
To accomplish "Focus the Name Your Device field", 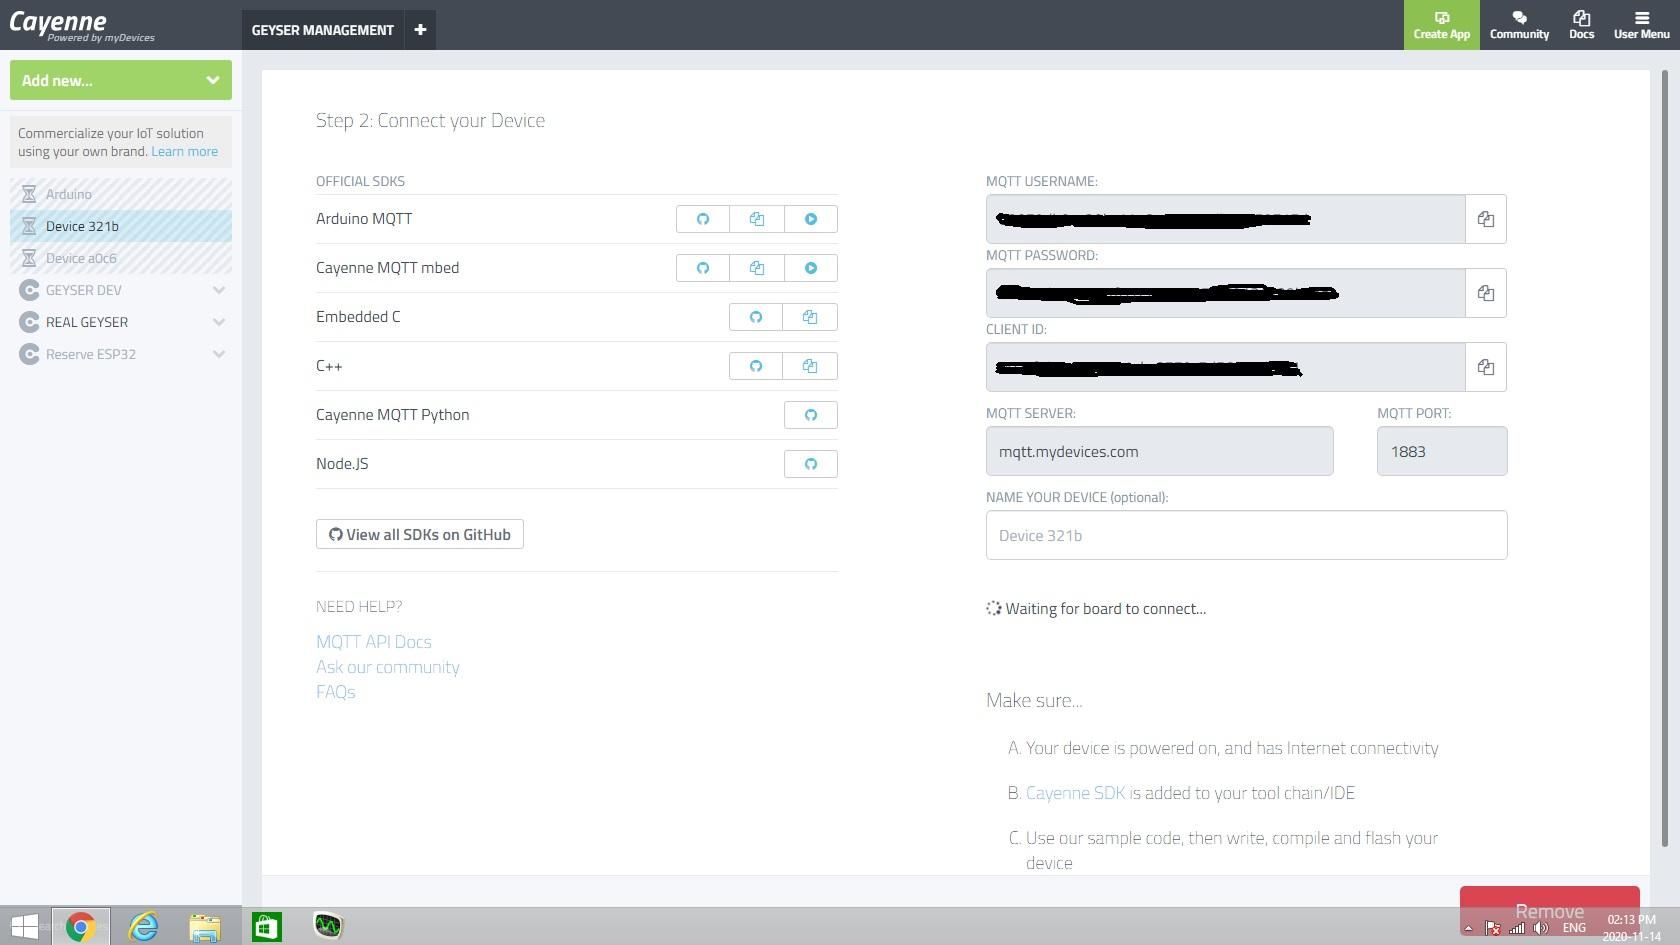I will click(x=1246, y=535).
